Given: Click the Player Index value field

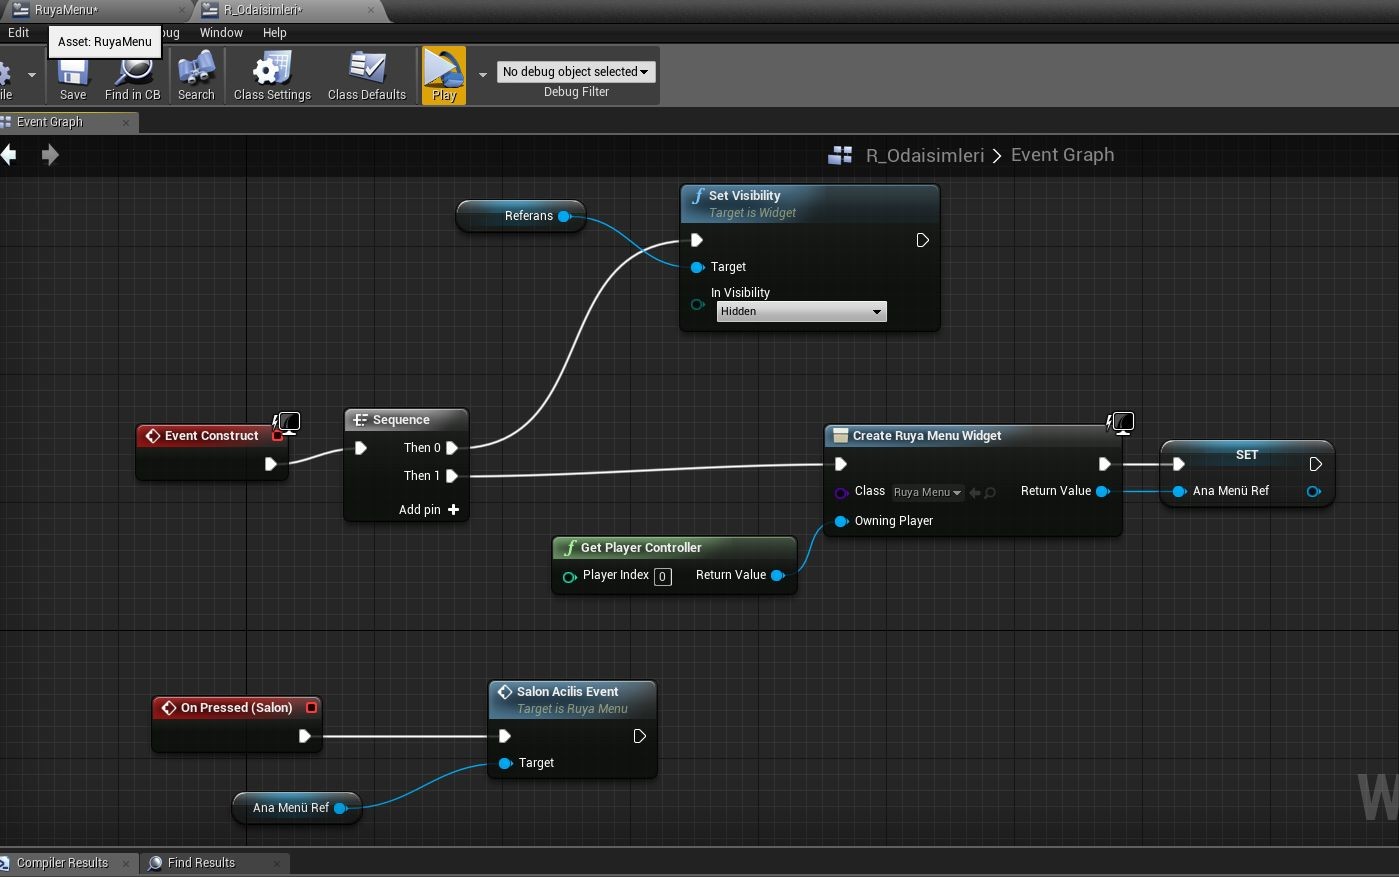Looking at the screenshot, I should 662,576.
